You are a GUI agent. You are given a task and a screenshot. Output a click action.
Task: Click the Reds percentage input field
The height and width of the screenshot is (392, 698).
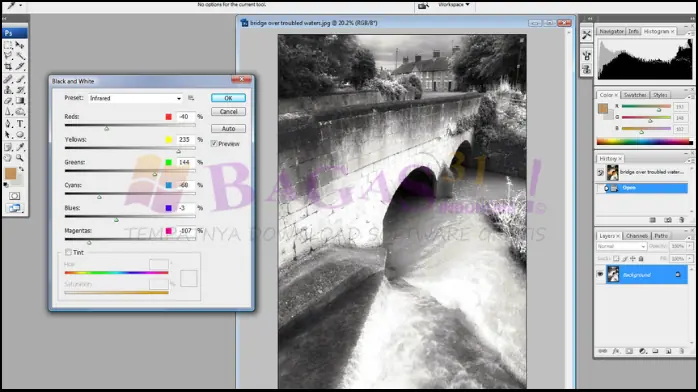coord(185,117)
